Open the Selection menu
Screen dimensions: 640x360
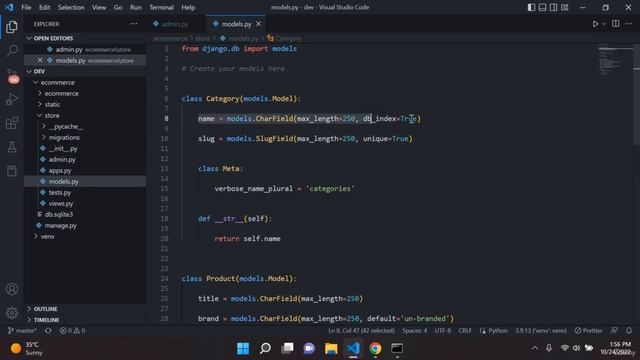point(71,7)
